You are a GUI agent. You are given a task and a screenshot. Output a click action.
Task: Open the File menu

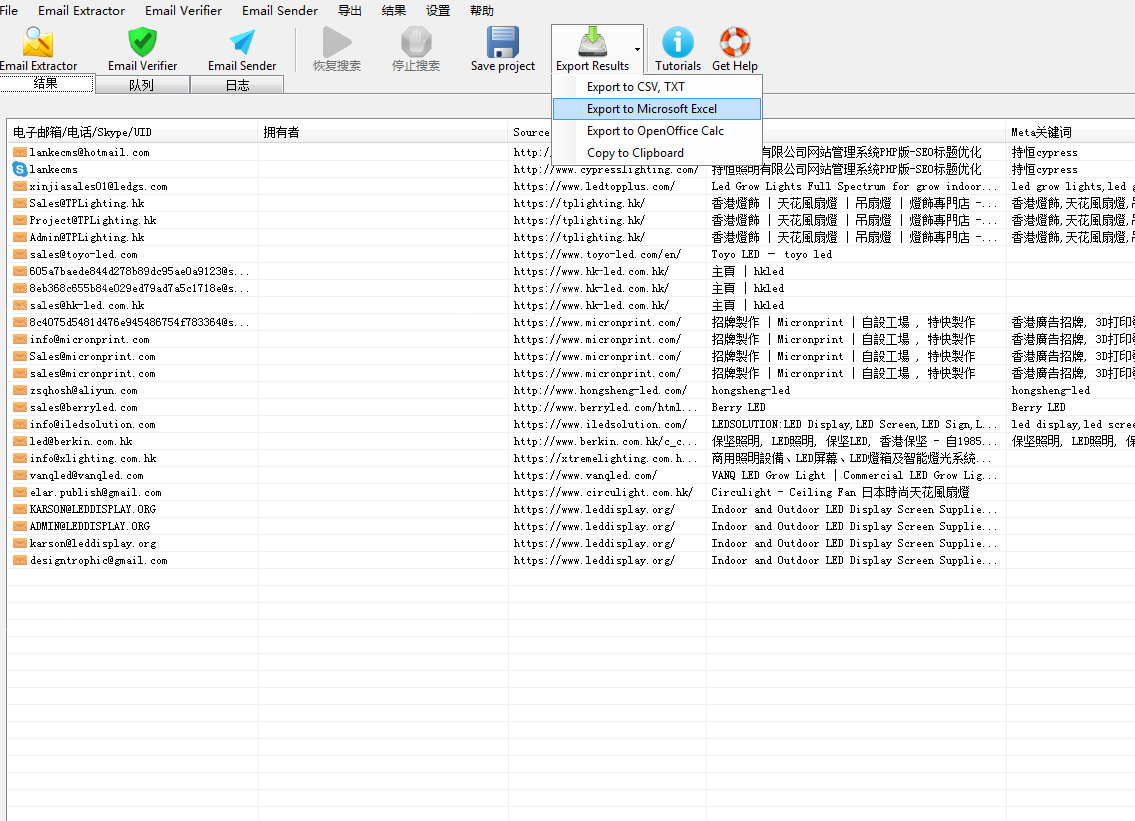(x=9, y=11)
